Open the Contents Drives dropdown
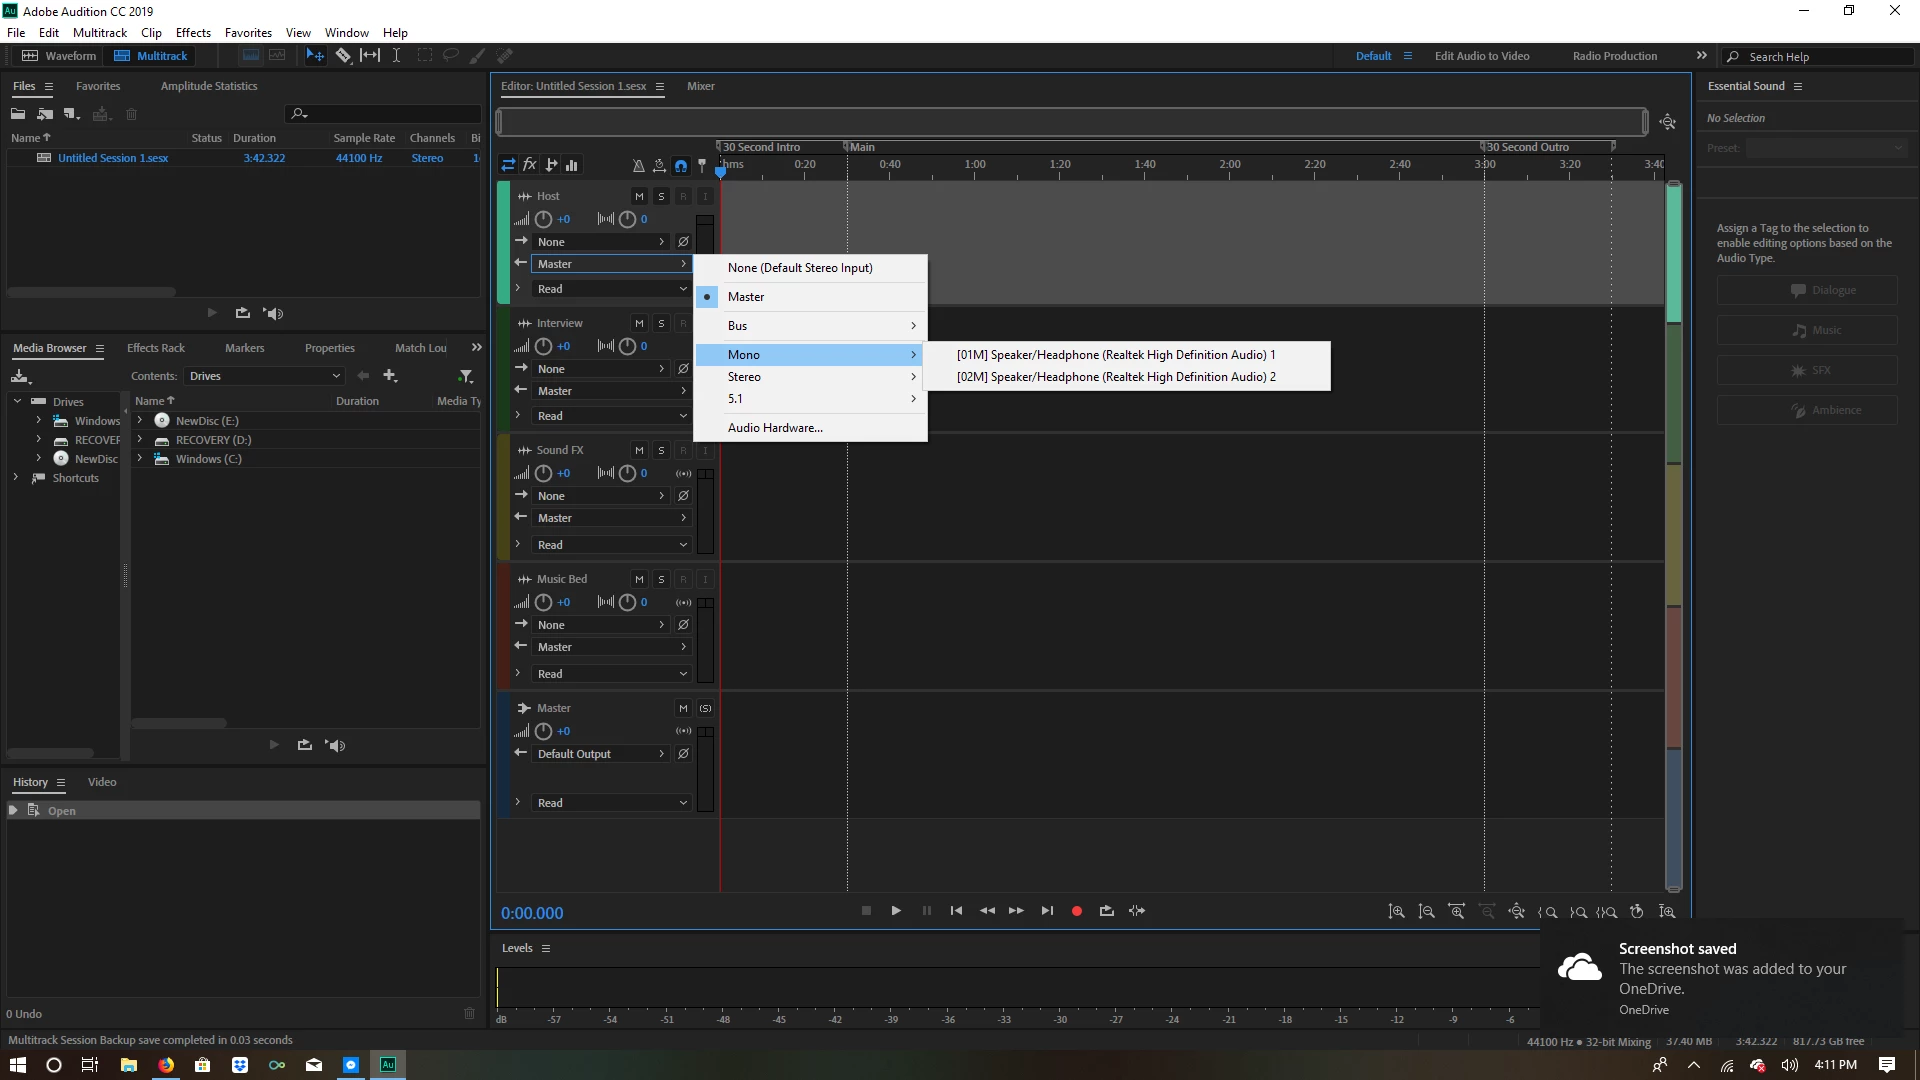This screenshot has height=1080, width=1920. coord(264,376)
